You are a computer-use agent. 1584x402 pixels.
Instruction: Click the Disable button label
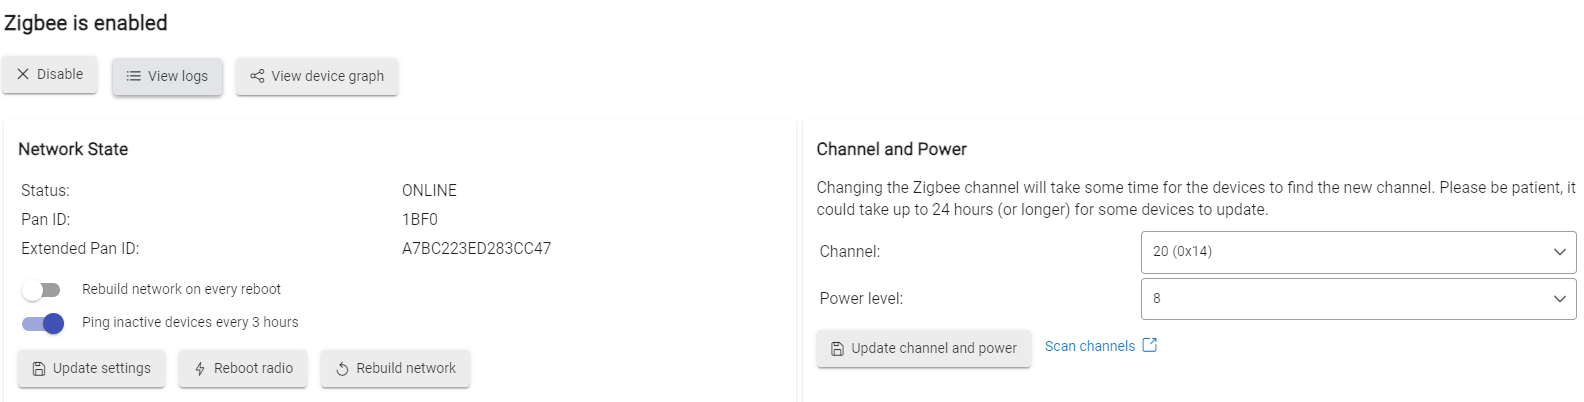point(60,74)
